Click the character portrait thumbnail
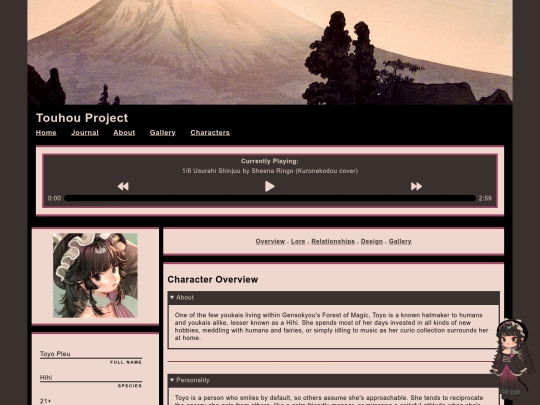The width and height of the screenshot is (540, 405). (x=95, y=275)
